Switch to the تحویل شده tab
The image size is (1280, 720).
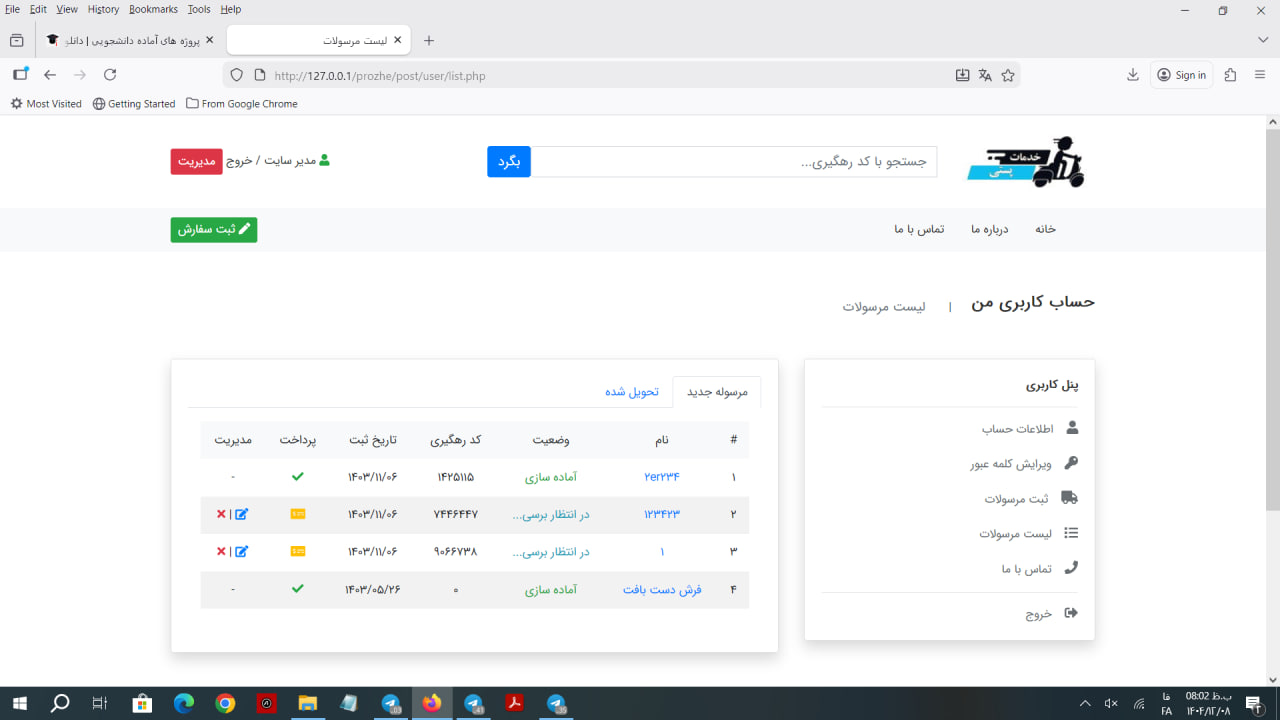pos(632,392)
